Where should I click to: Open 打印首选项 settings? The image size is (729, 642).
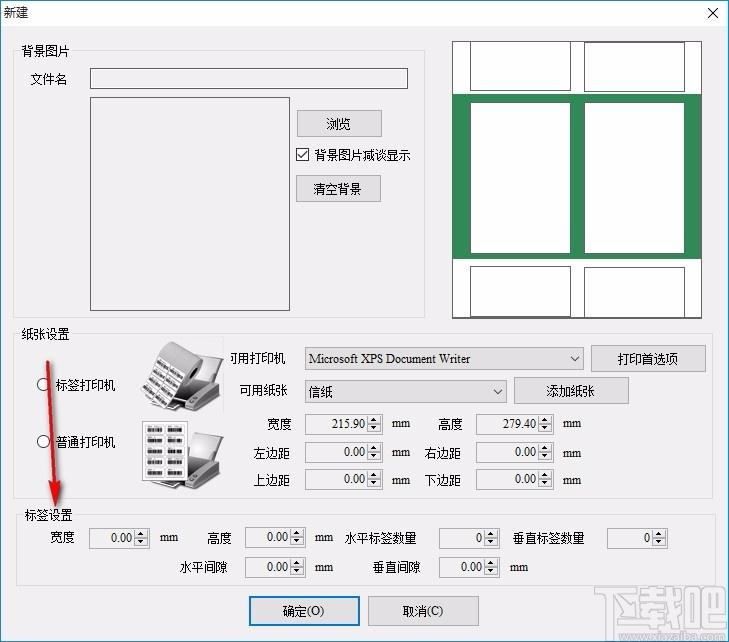648,358
